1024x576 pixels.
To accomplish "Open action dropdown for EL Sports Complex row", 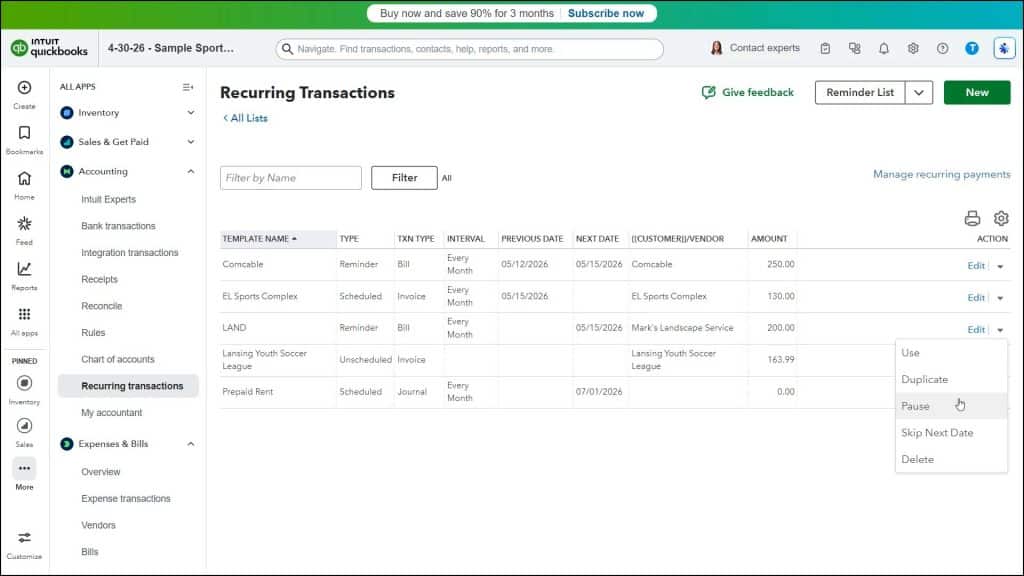I will pyautogui.click(x=1000, y=298).
